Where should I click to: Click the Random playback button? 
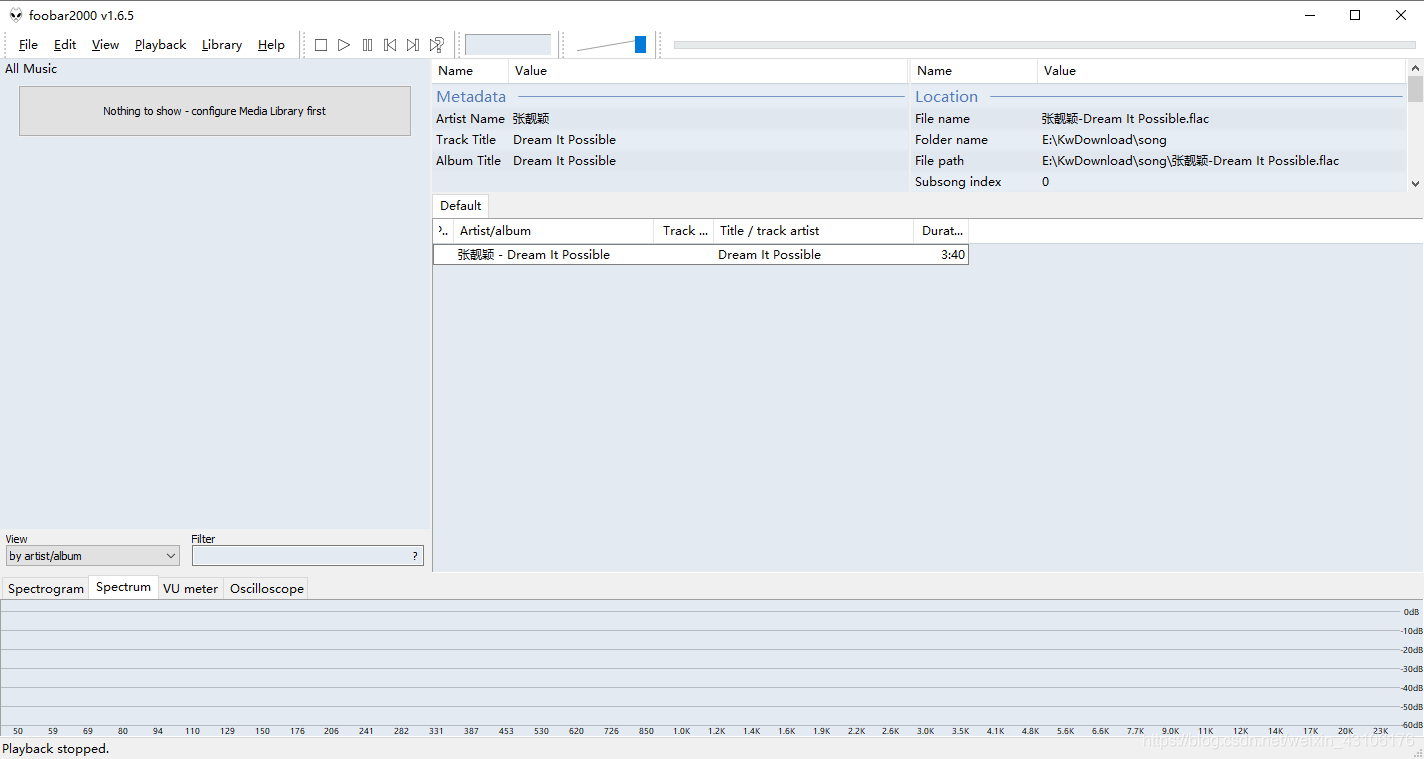click(437, 45)
